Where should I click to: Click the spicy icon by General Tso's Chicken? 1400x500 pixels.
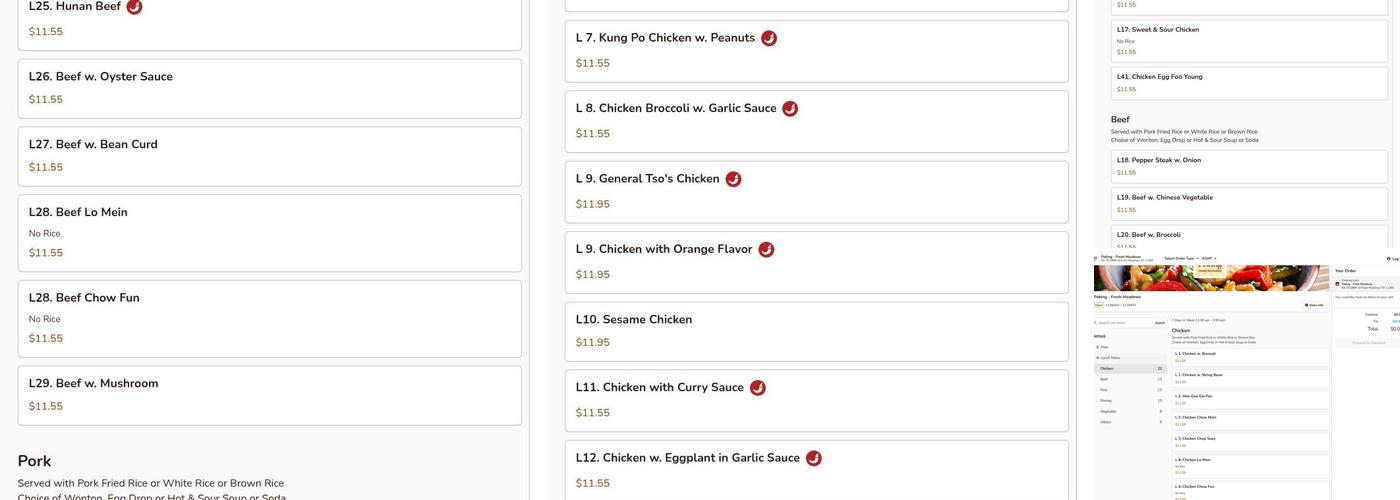point(733,179)
